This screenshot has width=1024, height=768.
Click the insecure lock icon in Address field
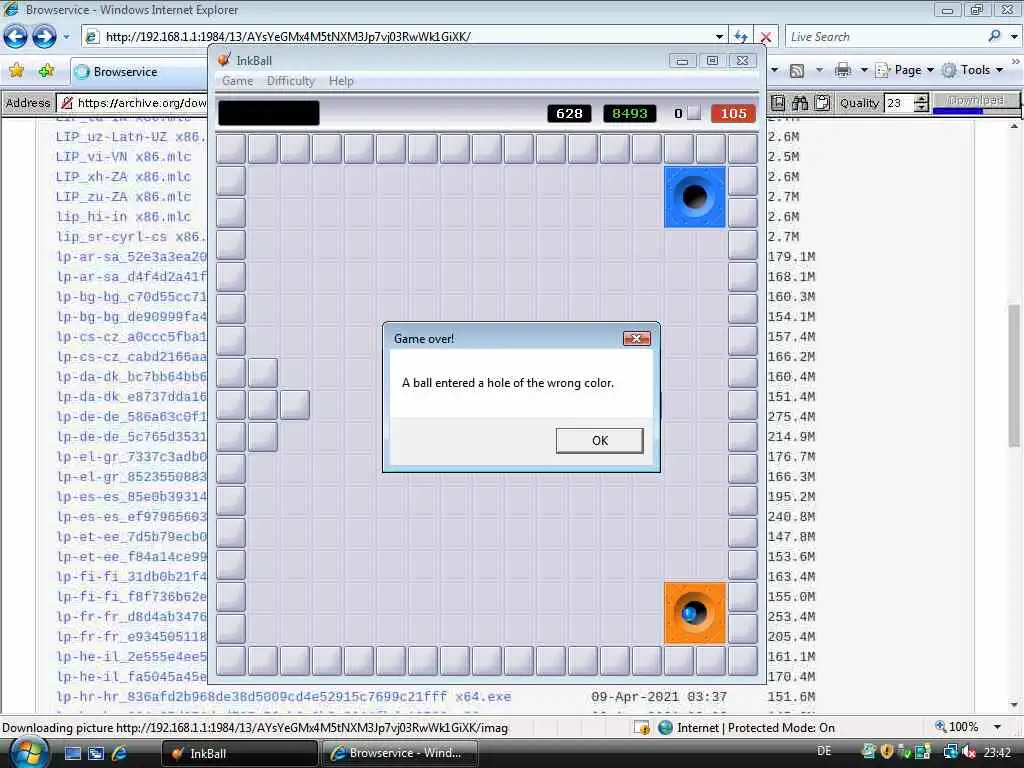tap(67, 103)
